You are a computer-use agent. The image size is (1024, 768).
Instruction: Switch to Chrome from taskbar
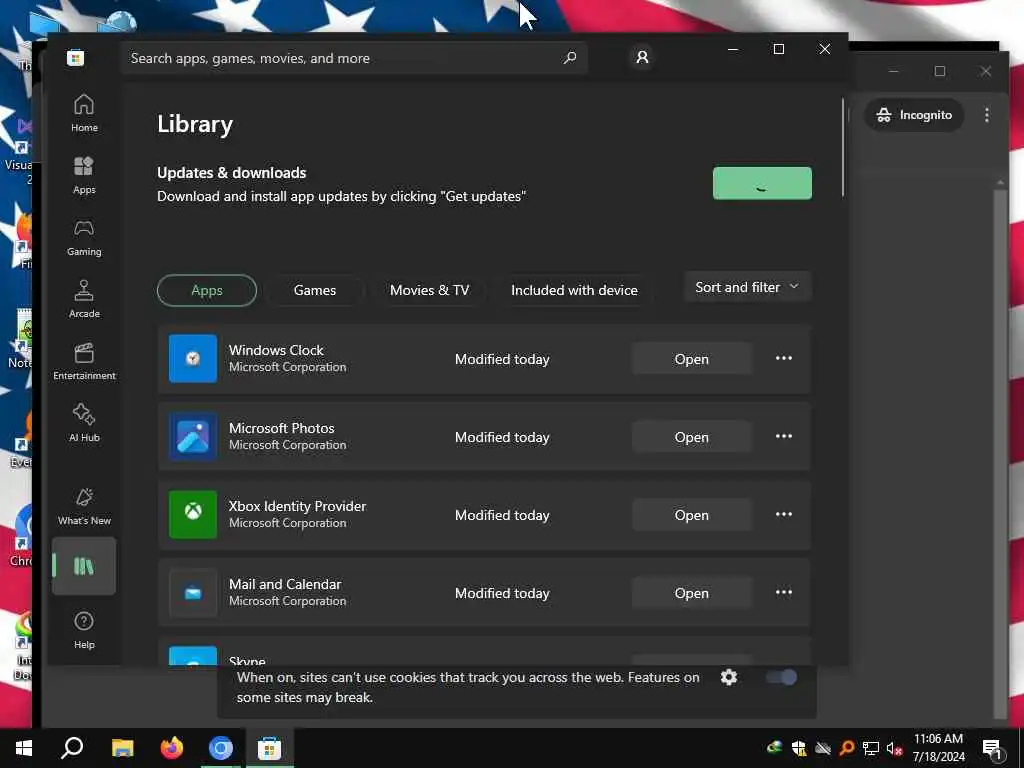pyautogui.click(x=221, y=748)
